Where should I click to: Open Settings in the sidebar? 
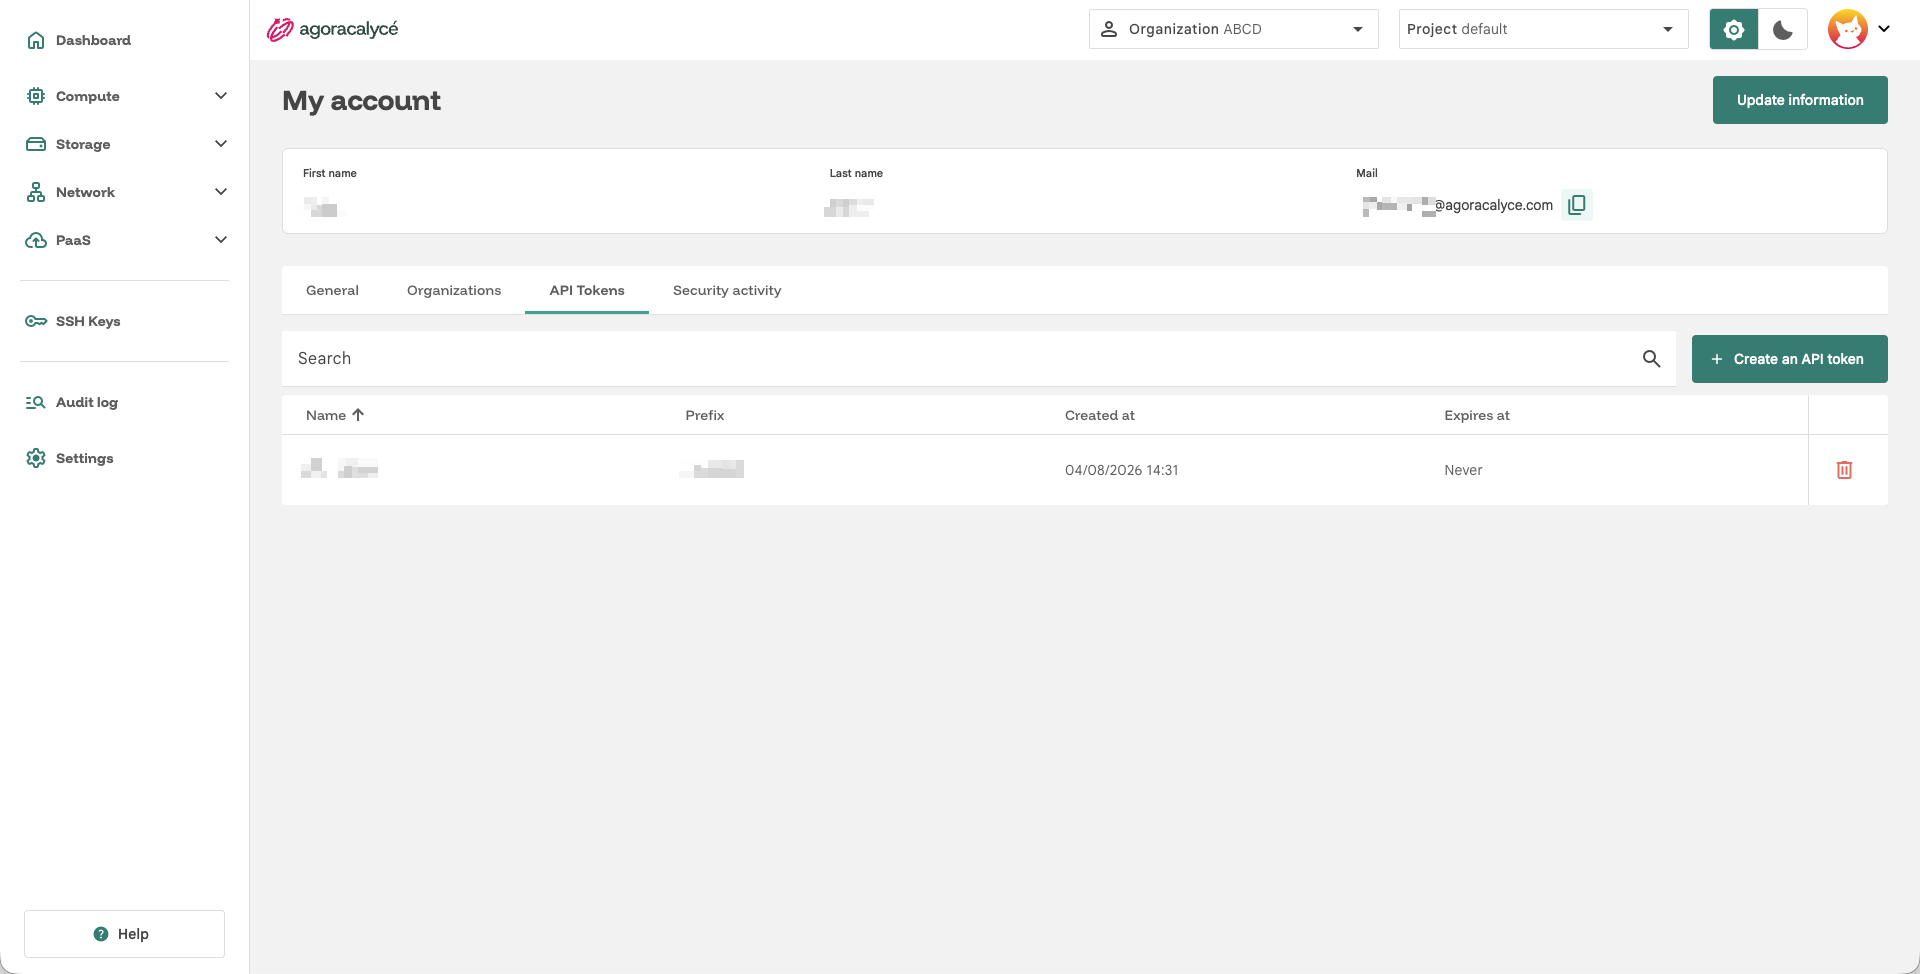point(84,458)
